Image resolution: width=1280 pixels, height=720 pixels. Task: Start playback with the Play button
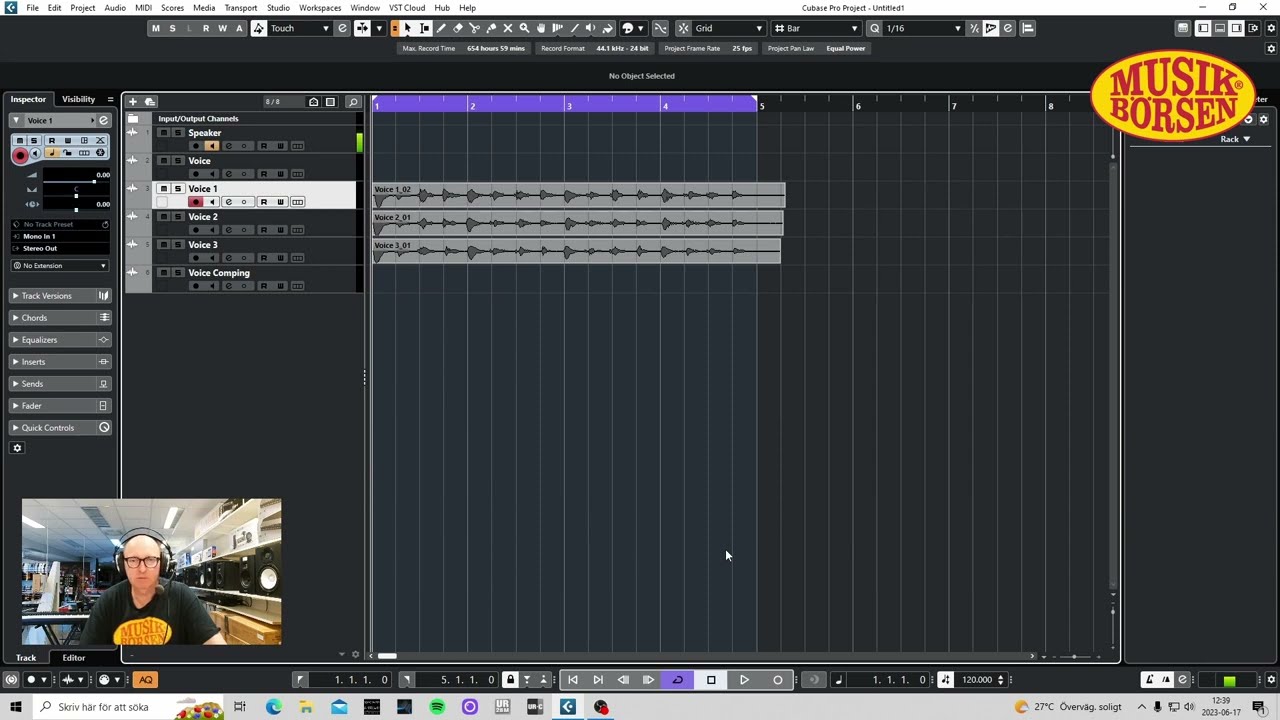[x=744, y=680]
